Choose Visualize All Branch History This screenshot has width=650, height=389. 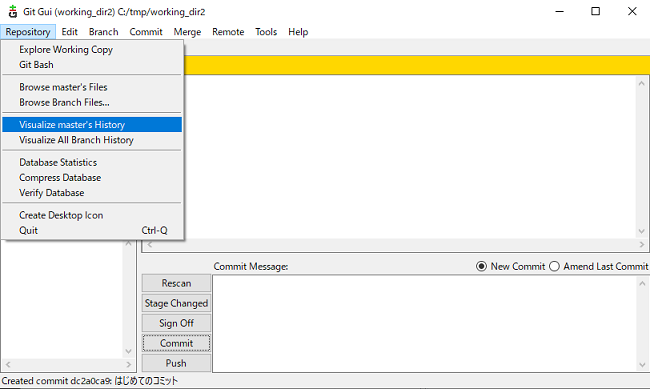[x=92, y=140]
